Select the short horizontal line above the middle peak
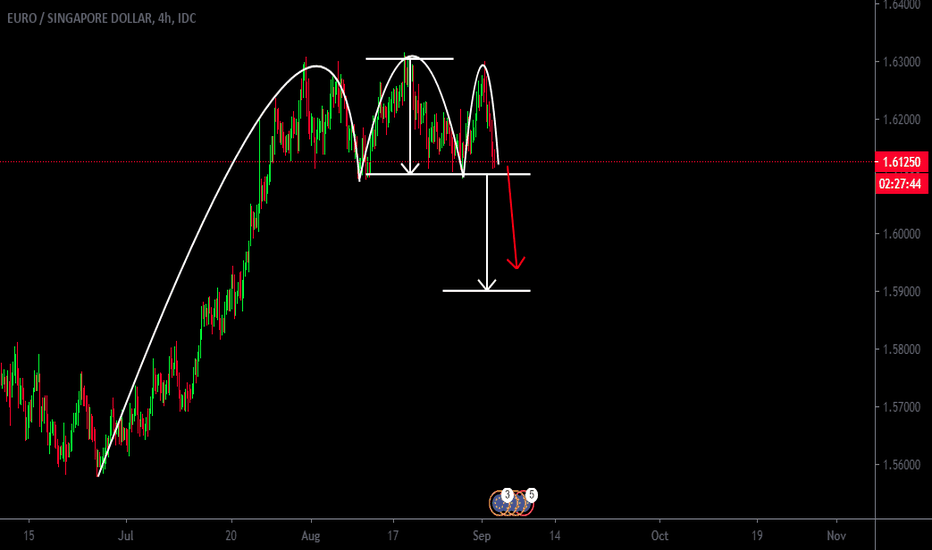 click(410, 58)
